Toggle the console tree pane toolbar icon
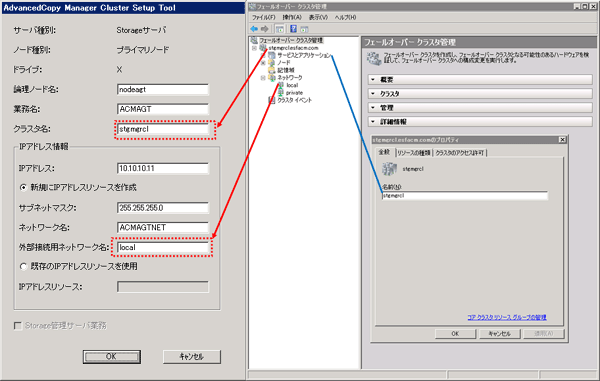Viewport: 600px width, 381px height. pos(280,29)
